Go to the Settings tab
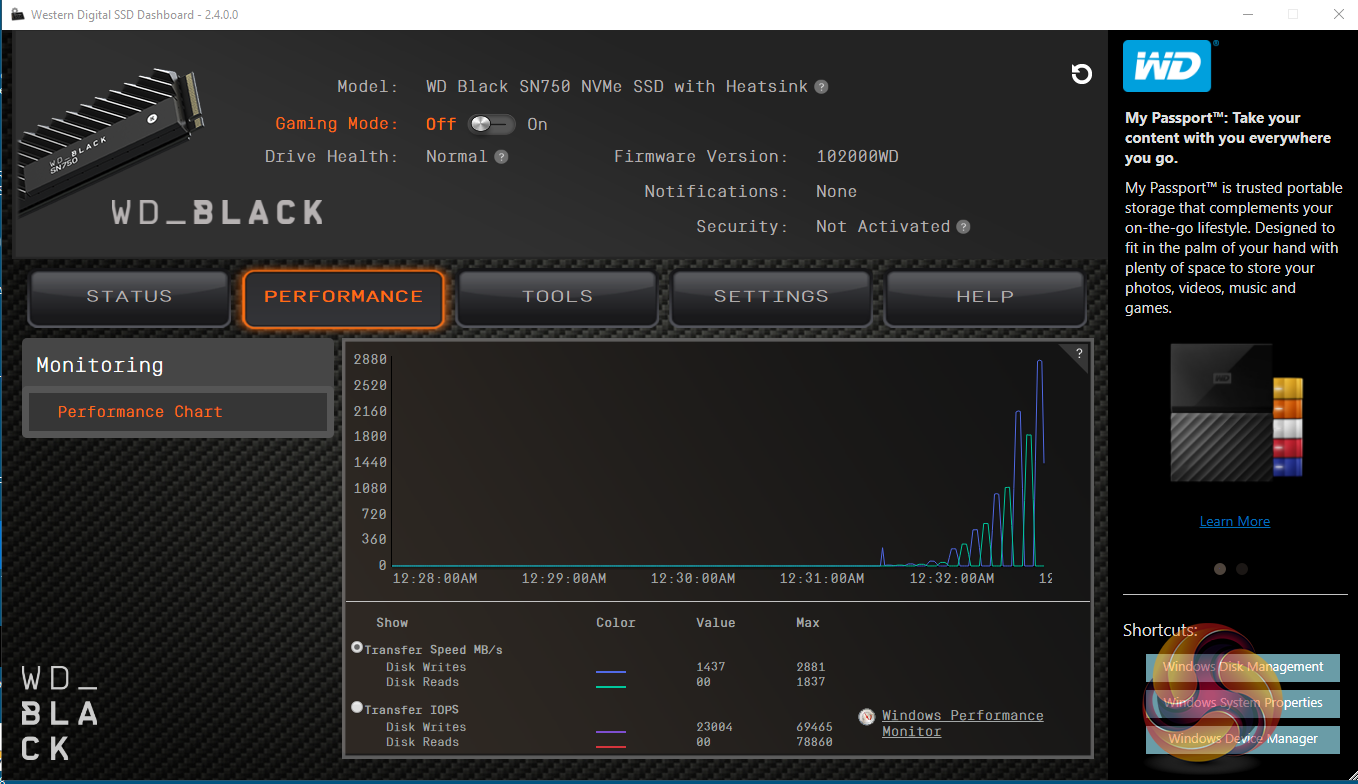The image size is (1358, 784). [771, 297]
